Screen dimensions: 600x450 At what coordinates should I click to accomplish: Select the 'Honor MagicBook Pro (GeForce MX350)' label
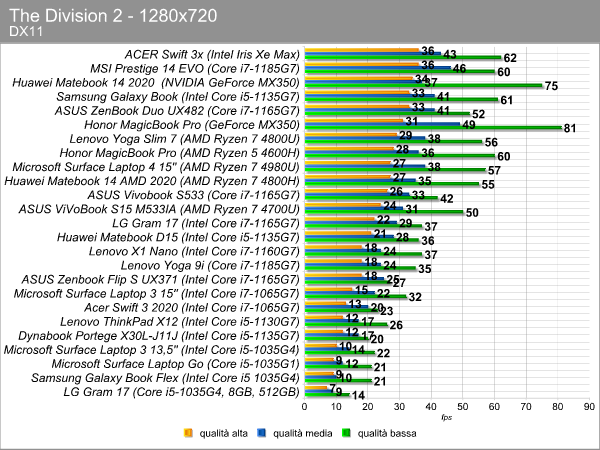[x=192, y=125]
